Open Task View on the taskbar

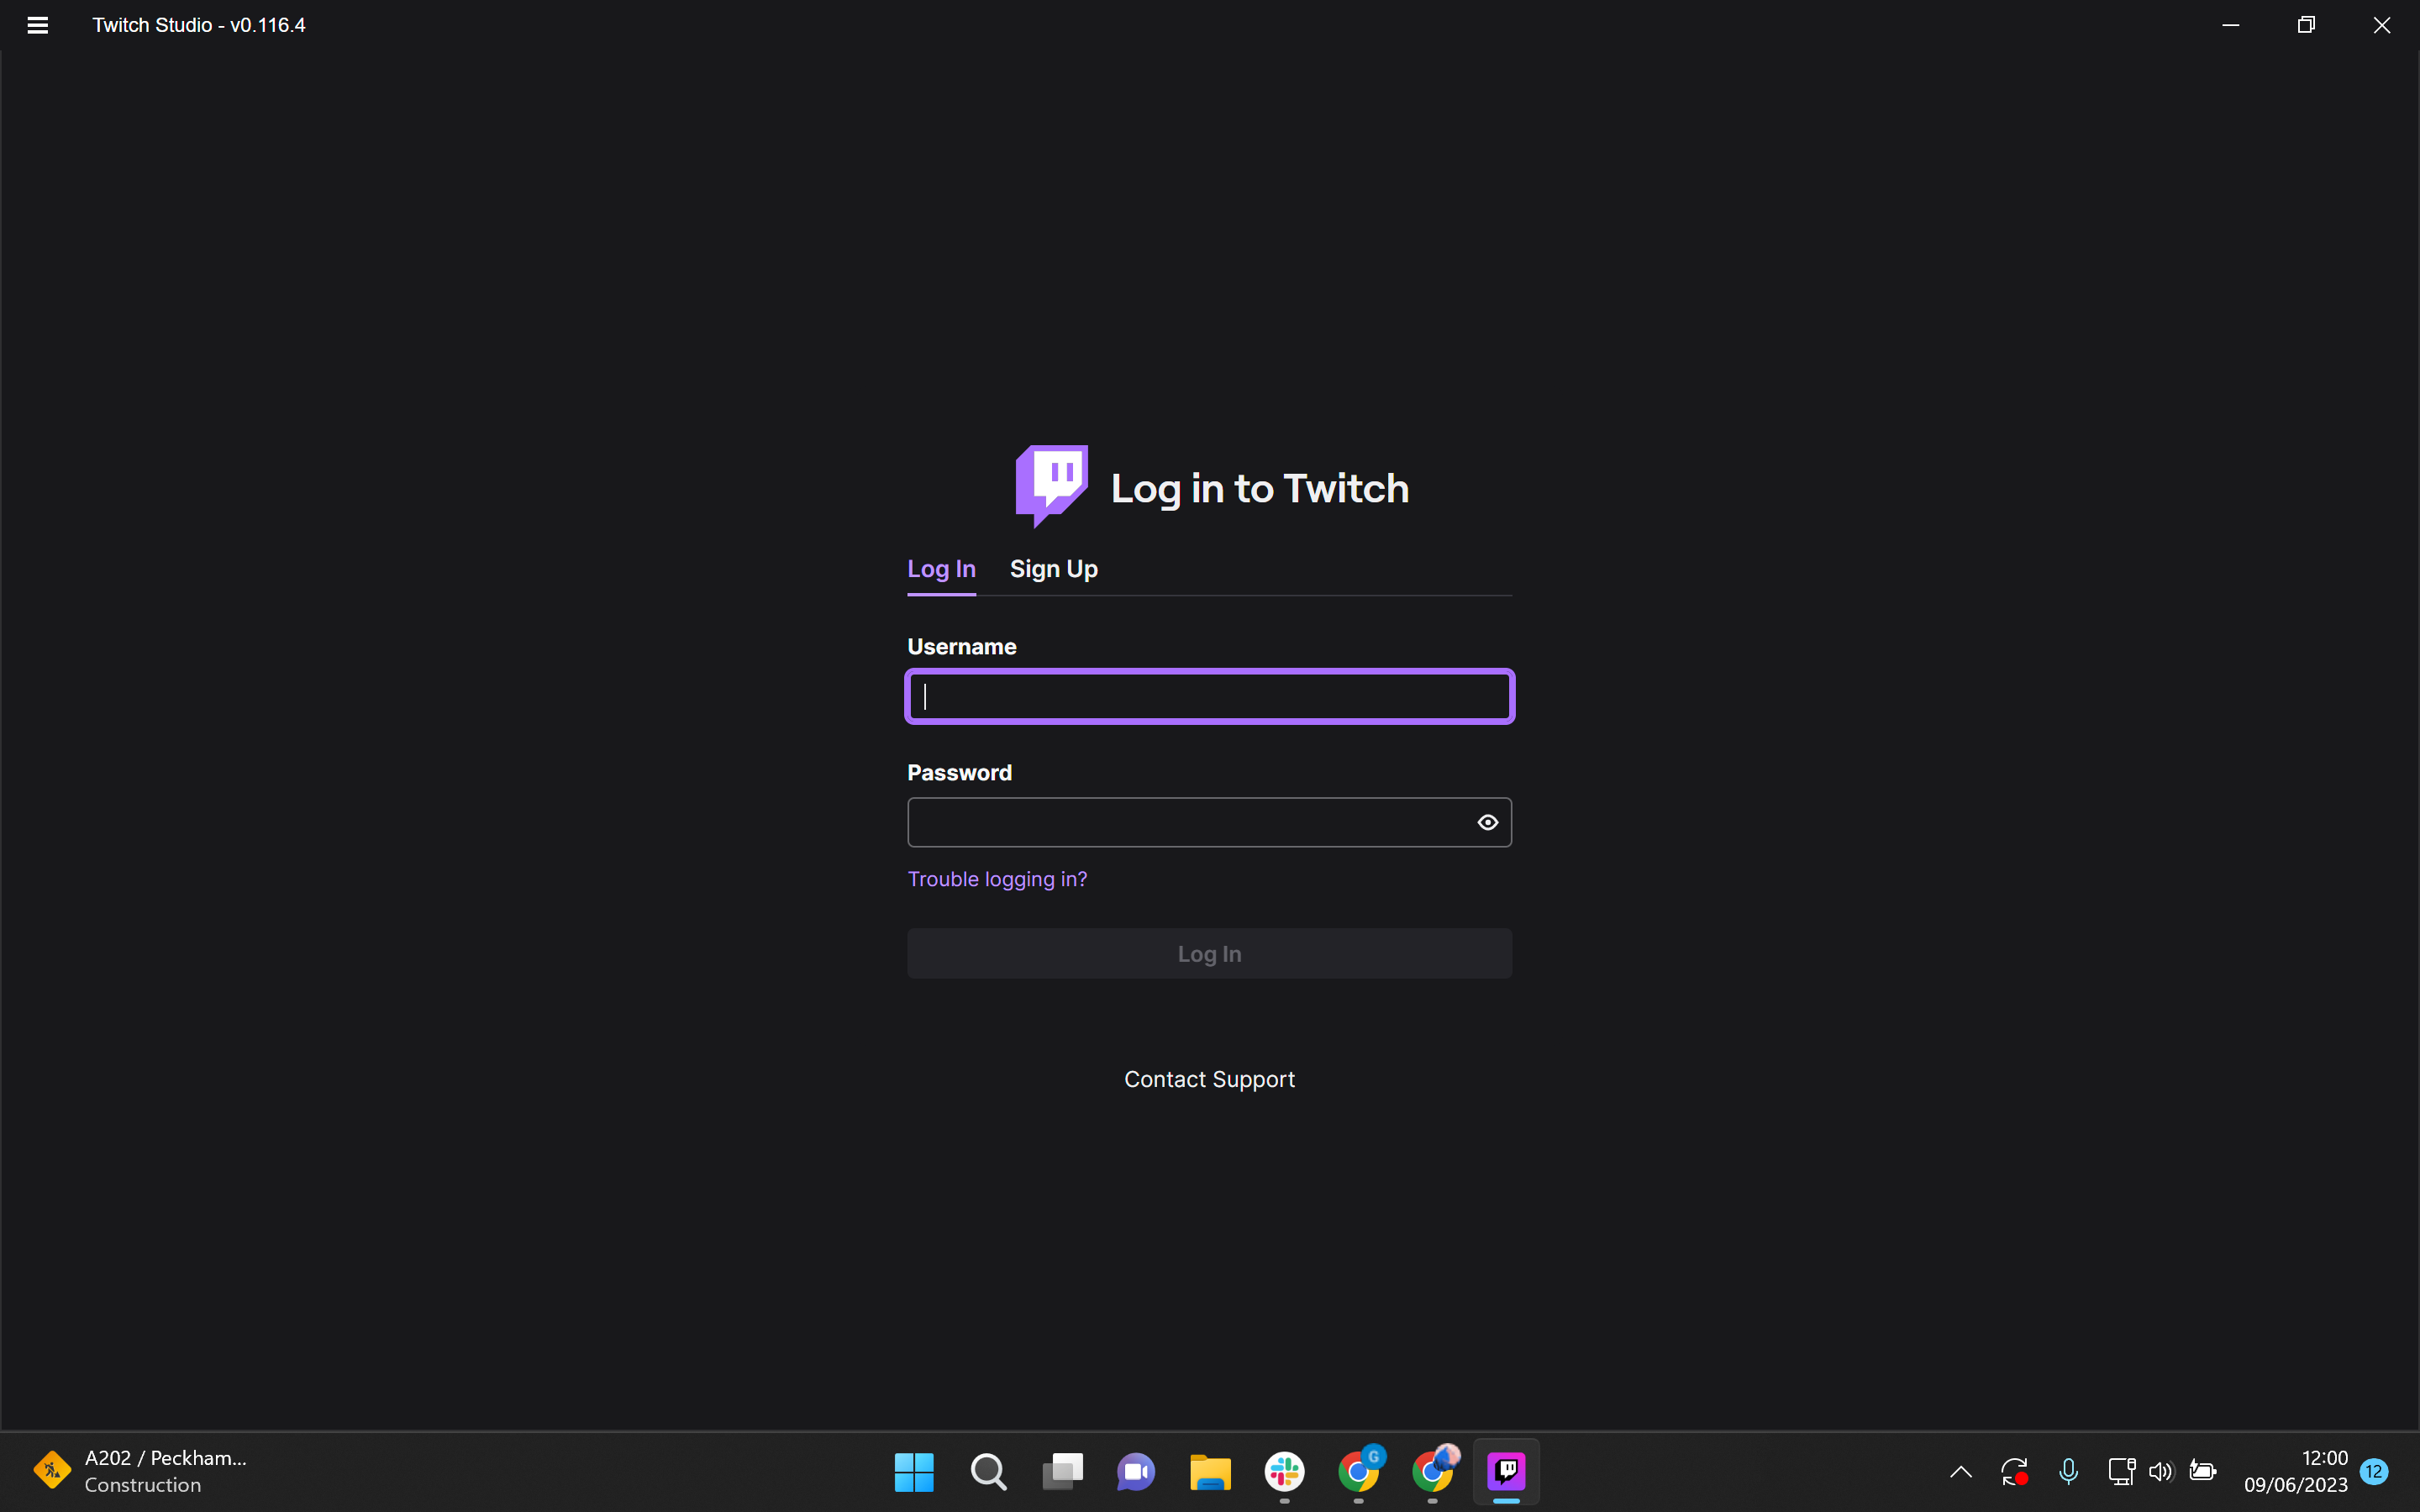click(x=1062, y=1471)
